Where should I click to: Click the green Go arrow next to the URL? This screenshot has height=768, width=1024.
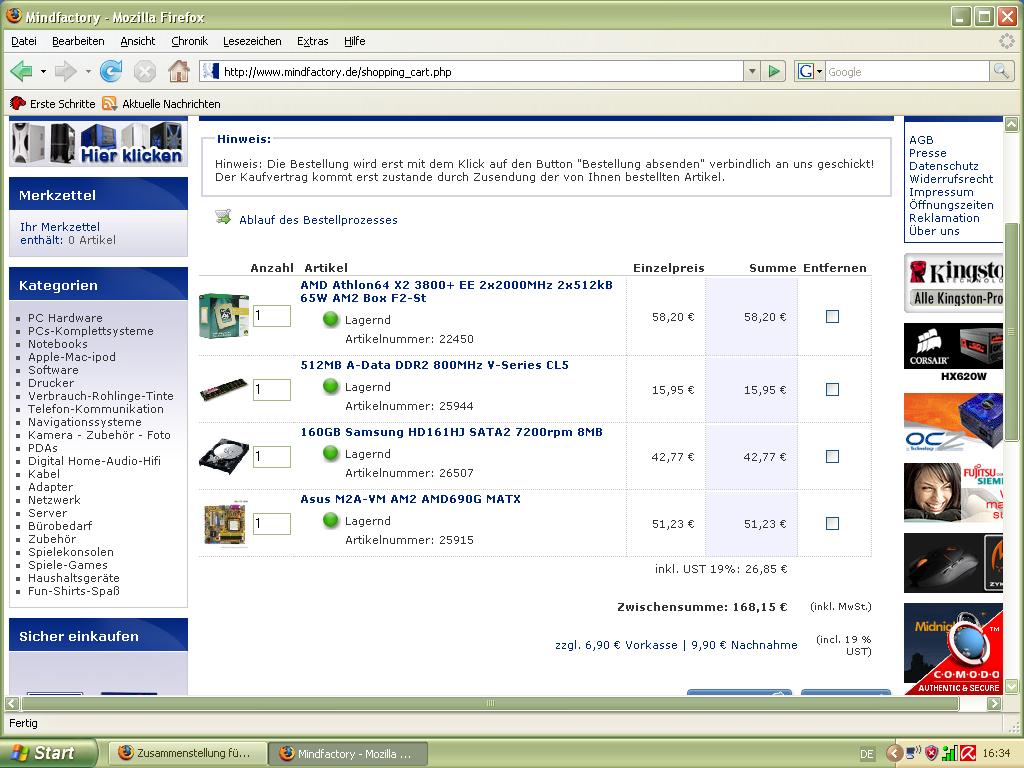(774, 71)
